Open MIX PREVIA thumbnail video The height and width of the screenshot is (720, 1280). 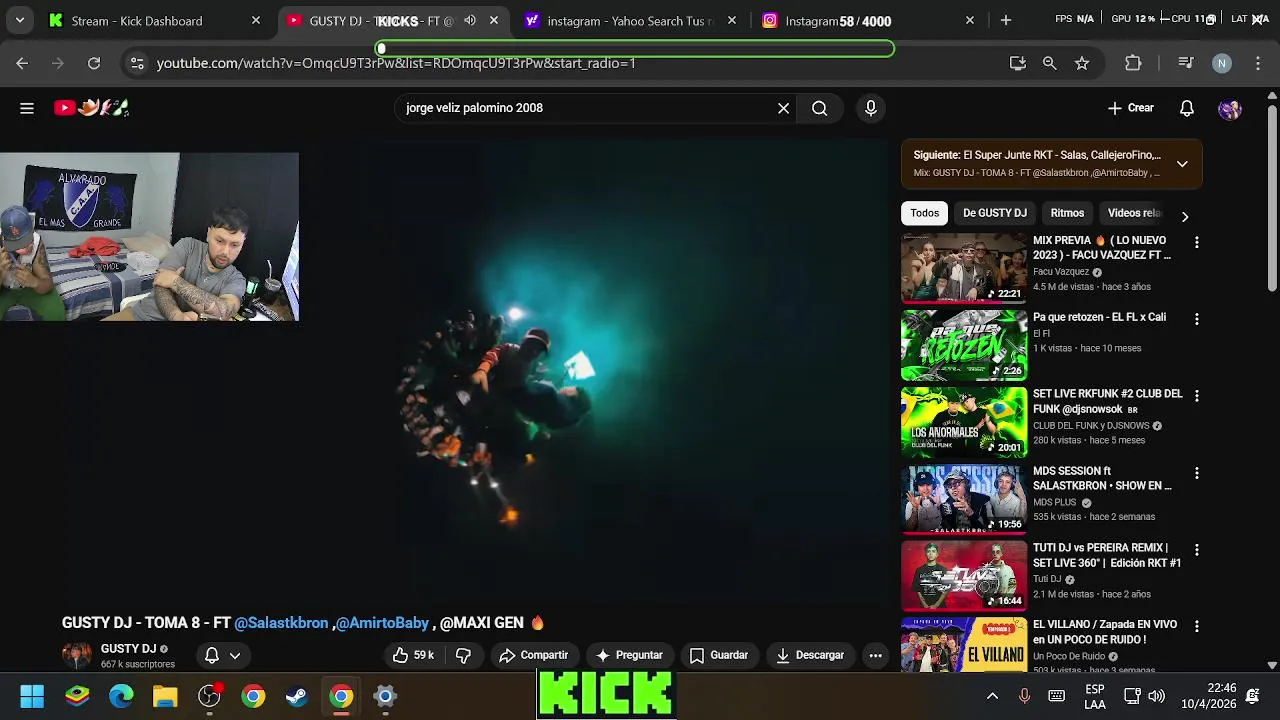point(964,267)
